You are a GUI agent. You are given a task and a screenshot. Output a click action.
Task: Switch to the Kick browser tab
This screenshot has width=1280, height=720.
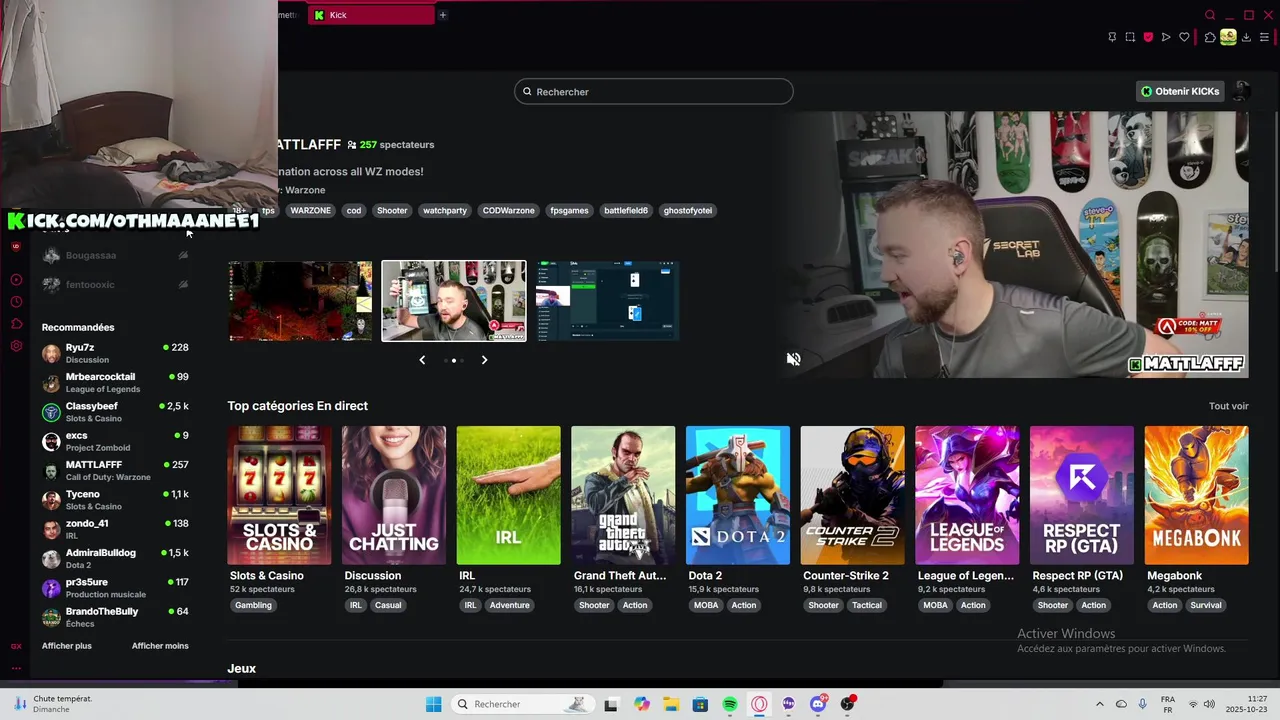pos(370,15)
